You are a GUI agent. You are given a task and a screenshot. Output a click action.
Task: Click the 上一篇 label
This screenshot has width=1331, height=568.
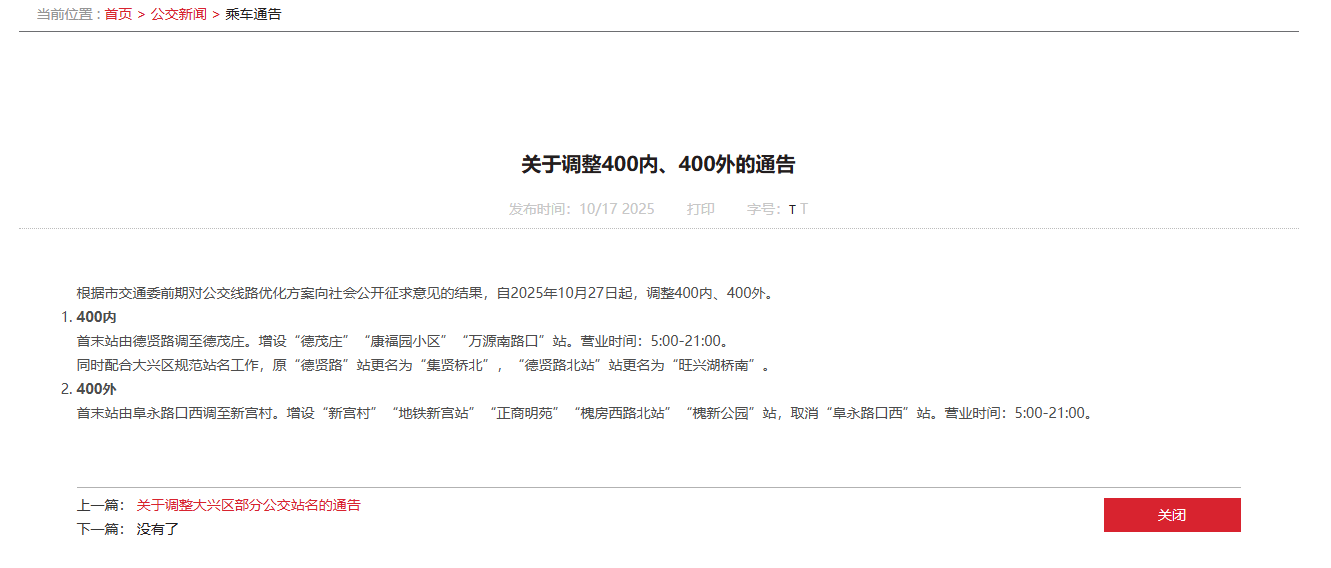(100, 506)
